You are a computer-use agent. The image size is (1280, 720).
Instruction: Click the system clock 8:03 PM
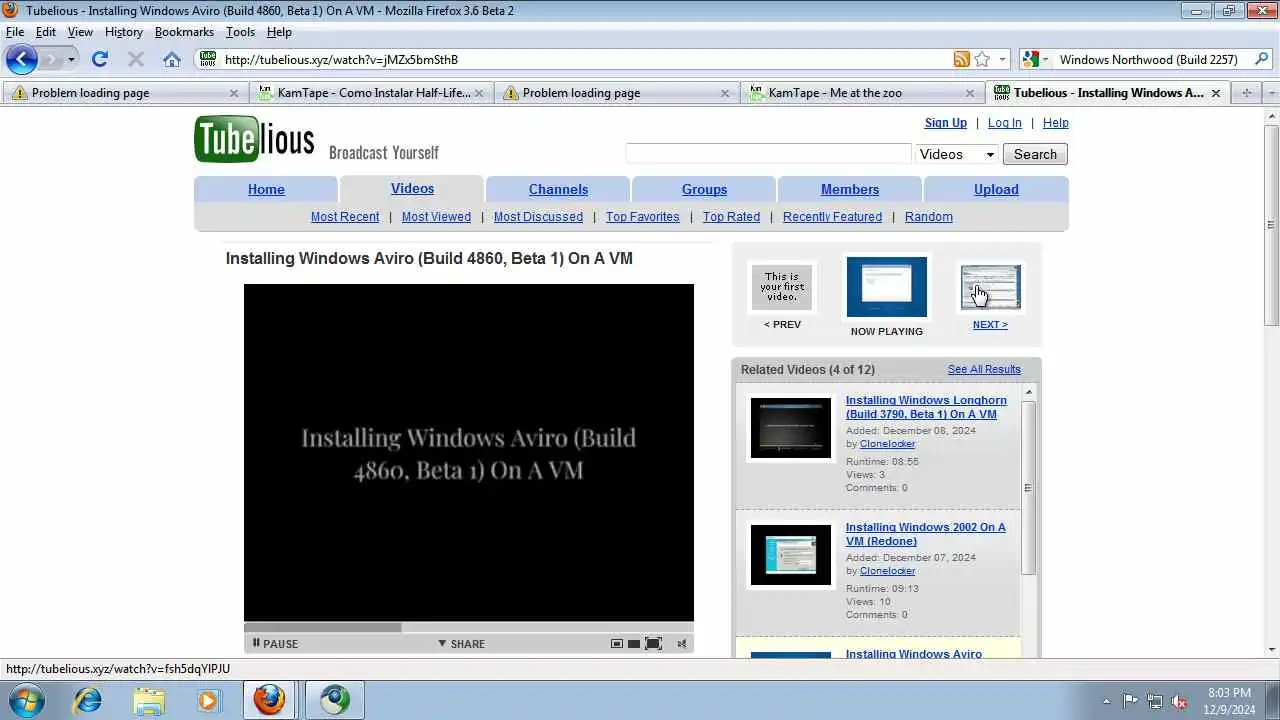click(1230, 693)
